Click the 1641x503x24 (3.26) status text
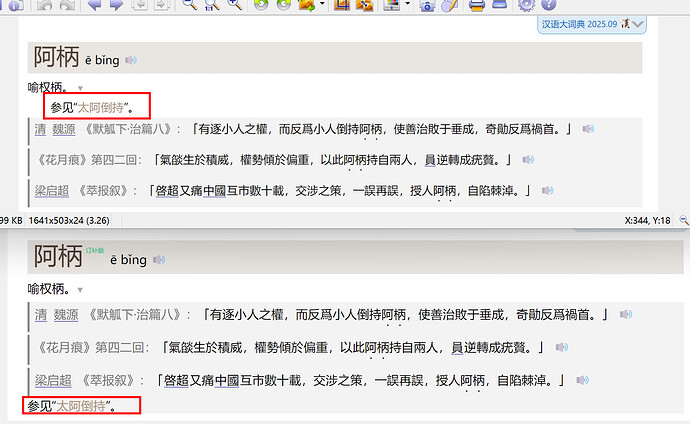 [x=69, y=220]
